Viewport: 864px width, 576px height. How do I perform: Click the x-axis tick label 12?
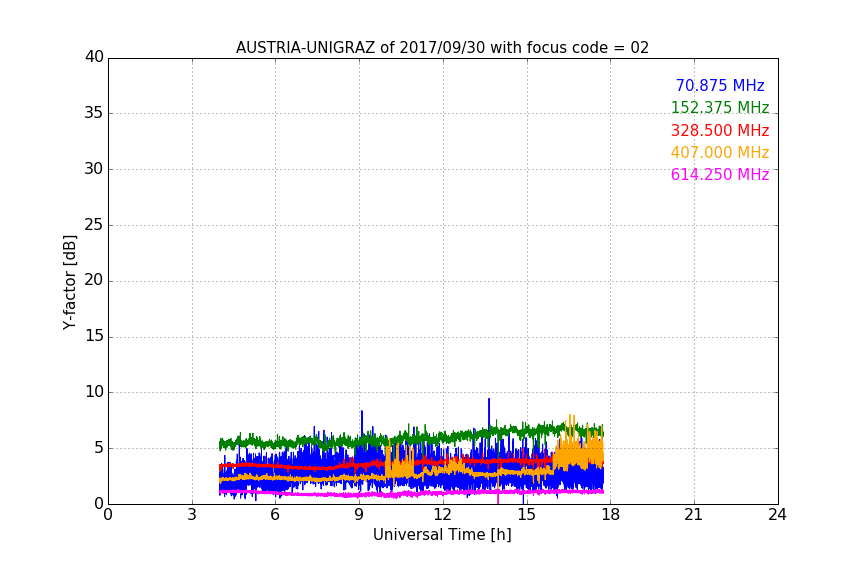442,515
